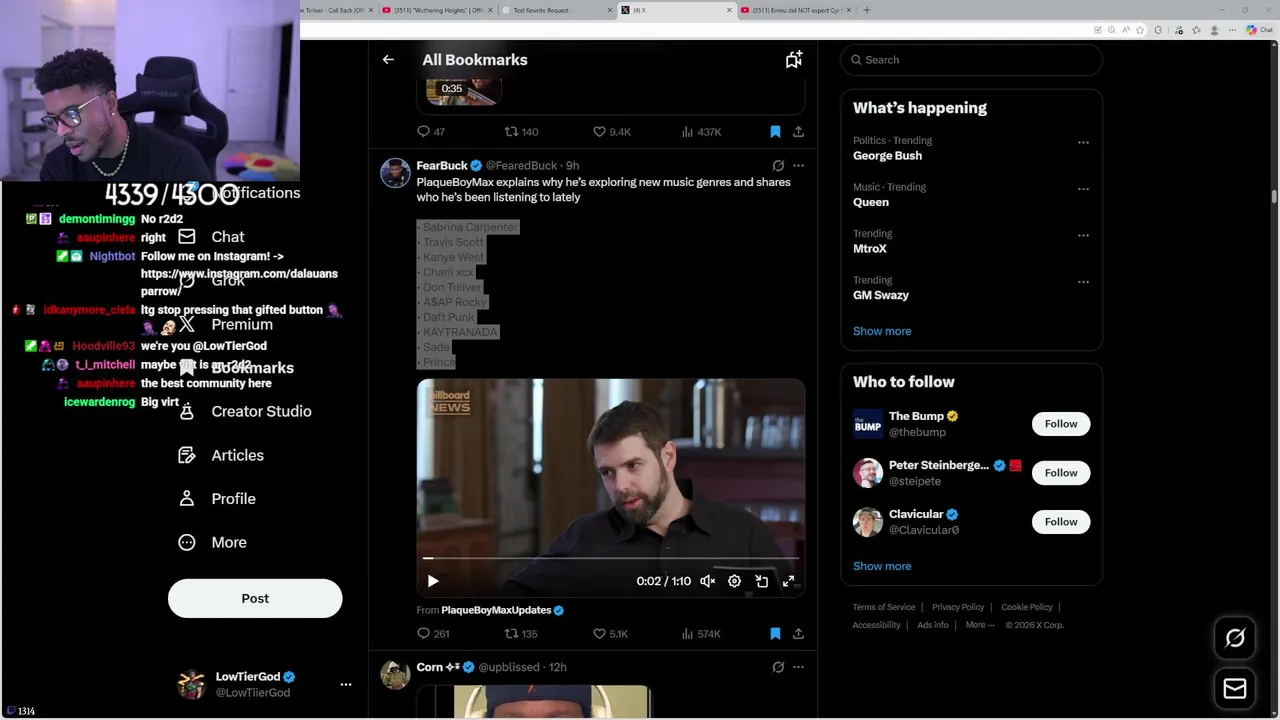Focus the Search field
The width and height of the screenshot is (1280, 720).
(972, 60)
